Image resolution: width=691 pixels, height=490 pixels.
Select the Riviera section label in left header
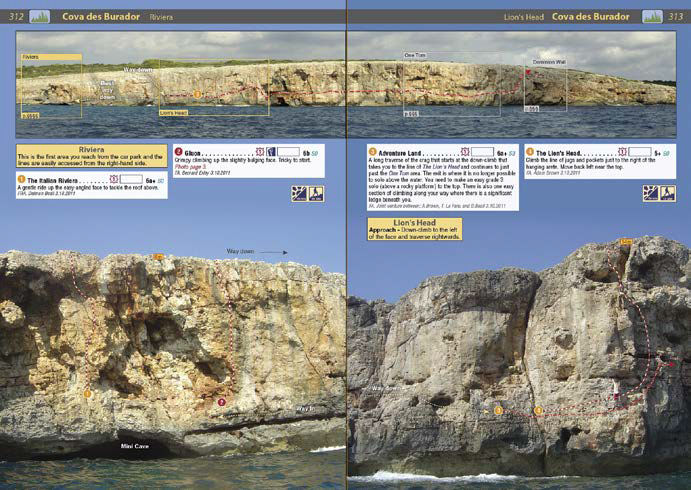click(160, 18)
